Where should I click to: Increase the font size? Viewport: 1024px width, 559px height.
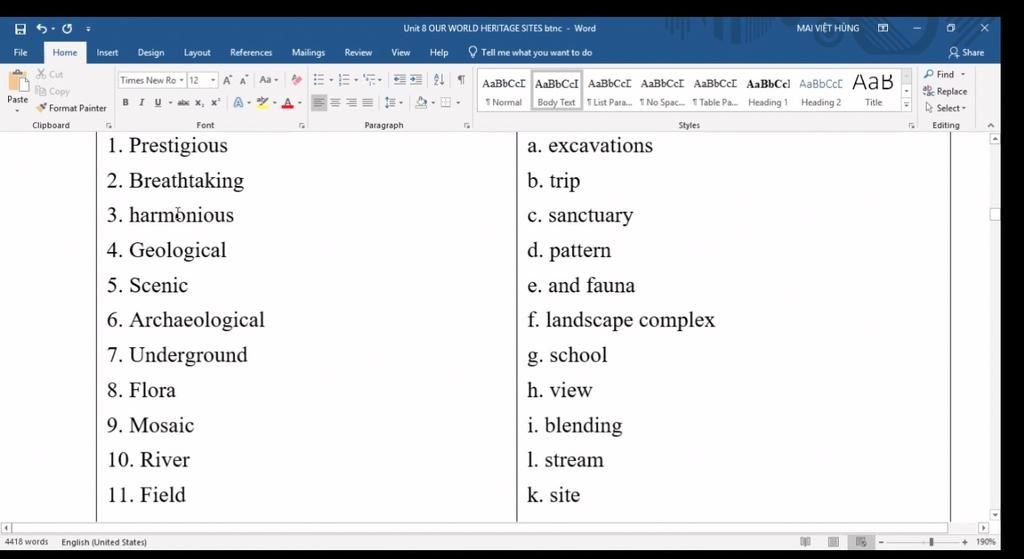coord(227,80)
